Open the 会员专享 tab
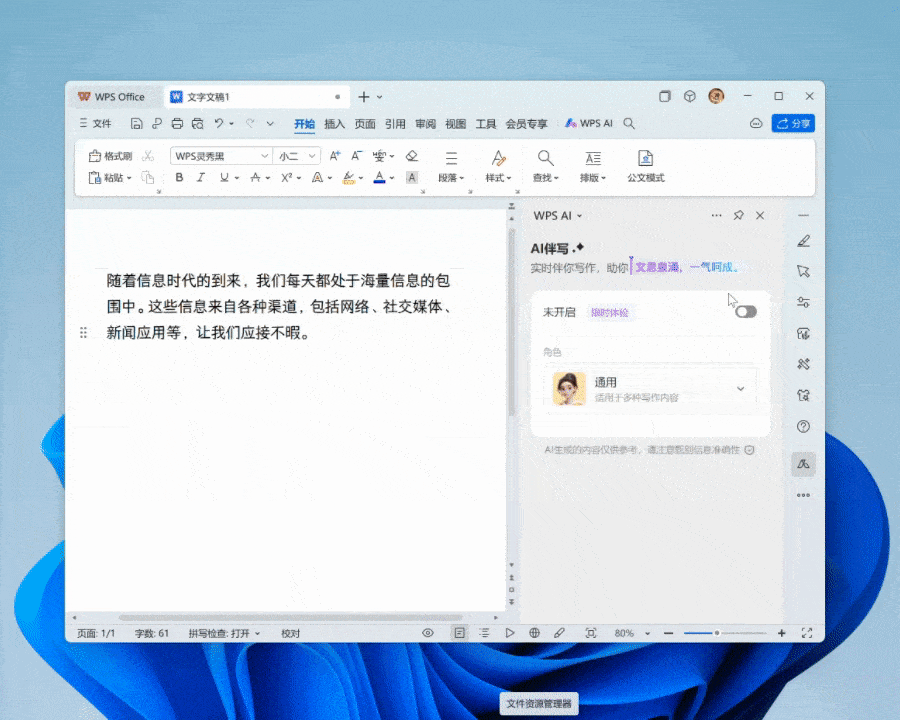This screenshot has height=720, width=900. point(526,124)
